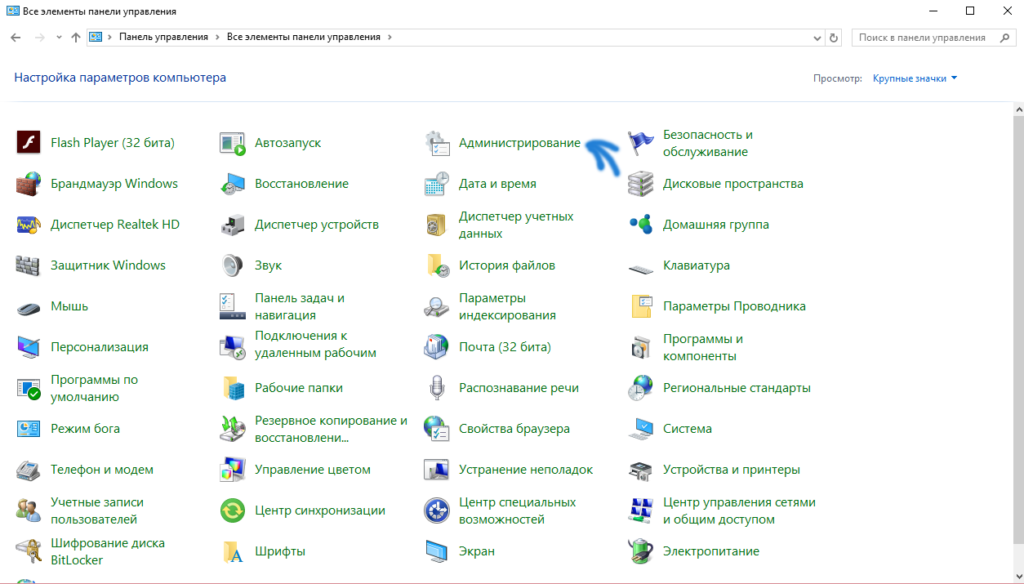Open Центр управления сетями и общим доступом
This screenshot has width=1024, height=584.
[x=739, y=510]
